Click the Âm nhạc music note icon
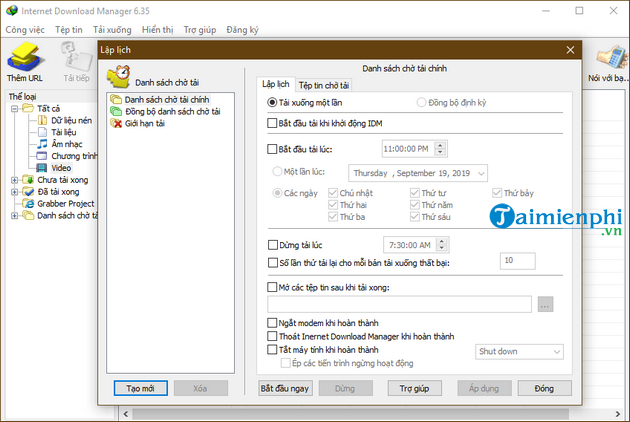This screenshot has width=630, height=422. point(42,144)
